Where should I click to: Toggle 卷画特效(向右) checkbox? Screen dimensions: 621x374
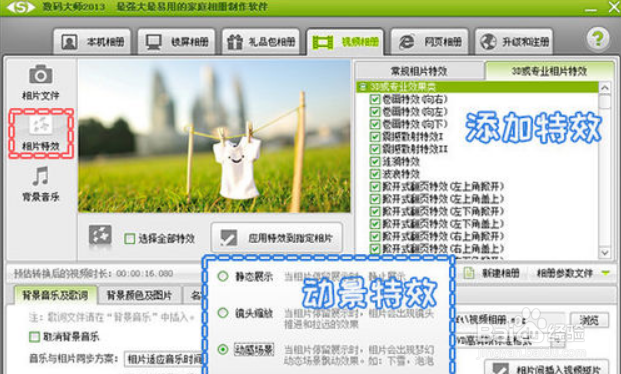[375, 99]
